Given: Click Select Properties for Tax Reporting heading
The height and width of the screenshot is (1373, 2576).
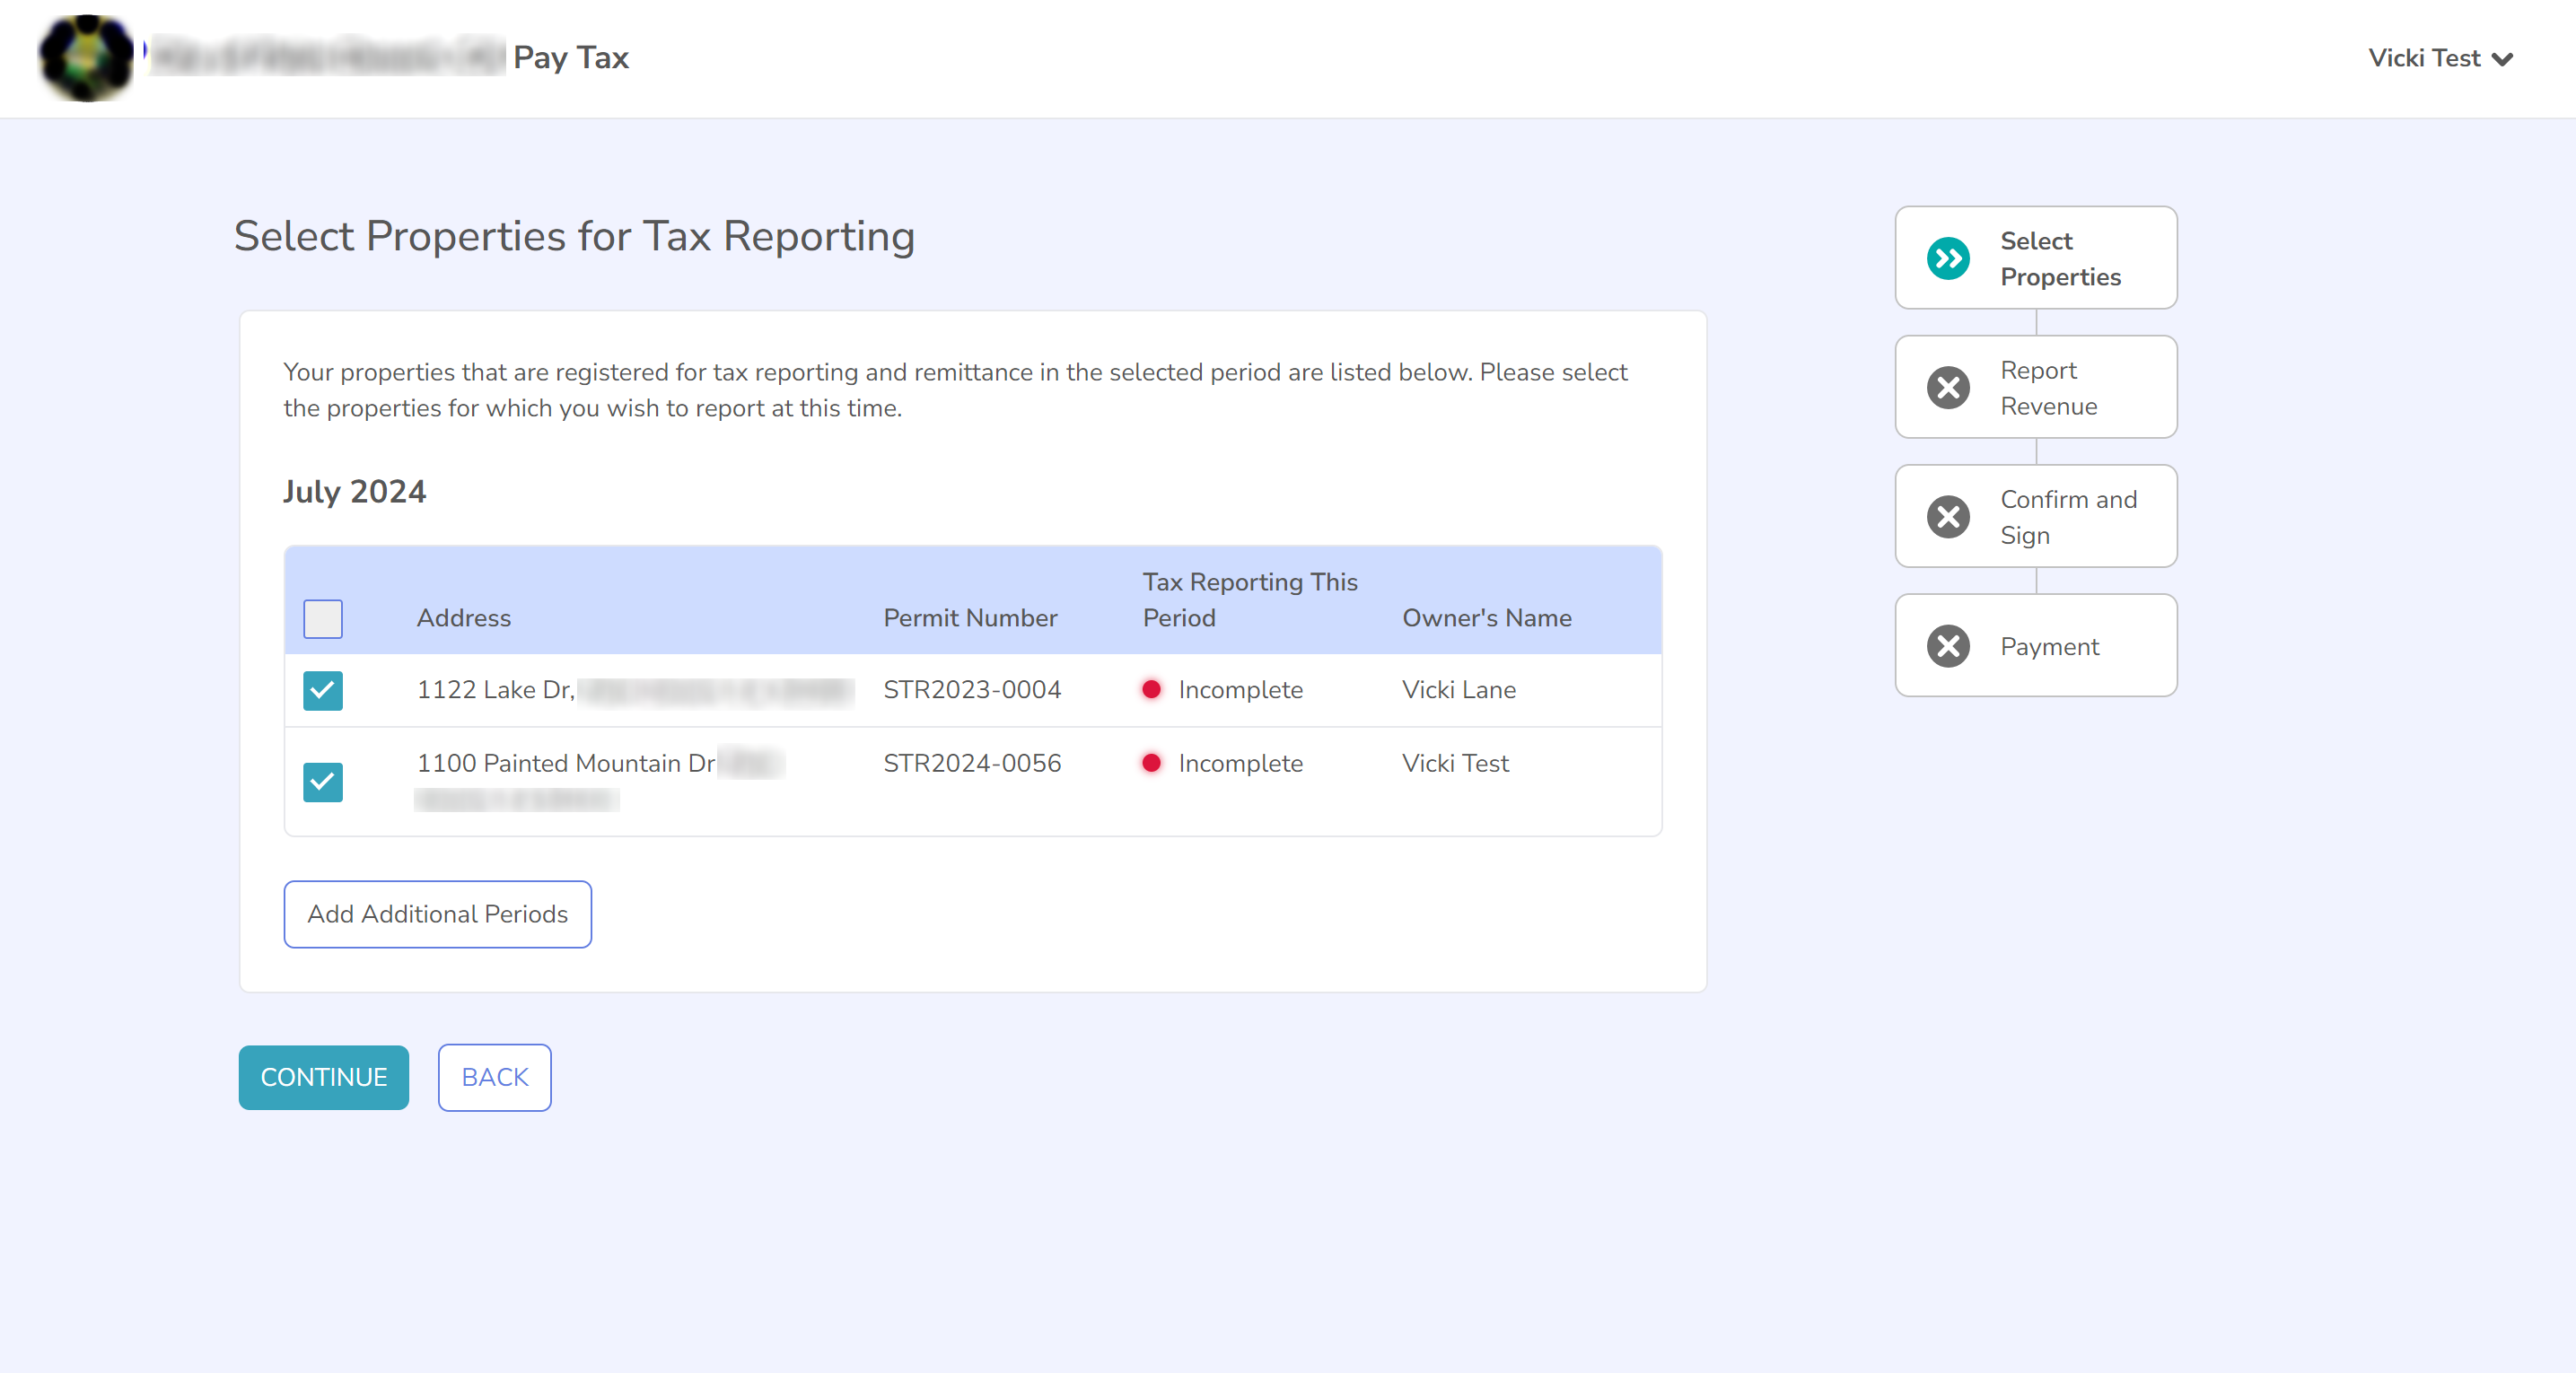Looking at the screenshot, I should 574,237.
